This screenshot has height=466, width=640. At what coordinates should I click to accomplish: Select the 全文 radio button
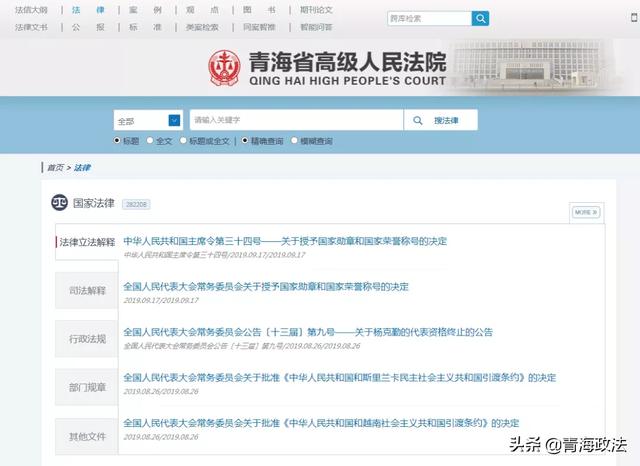point(150,140)
